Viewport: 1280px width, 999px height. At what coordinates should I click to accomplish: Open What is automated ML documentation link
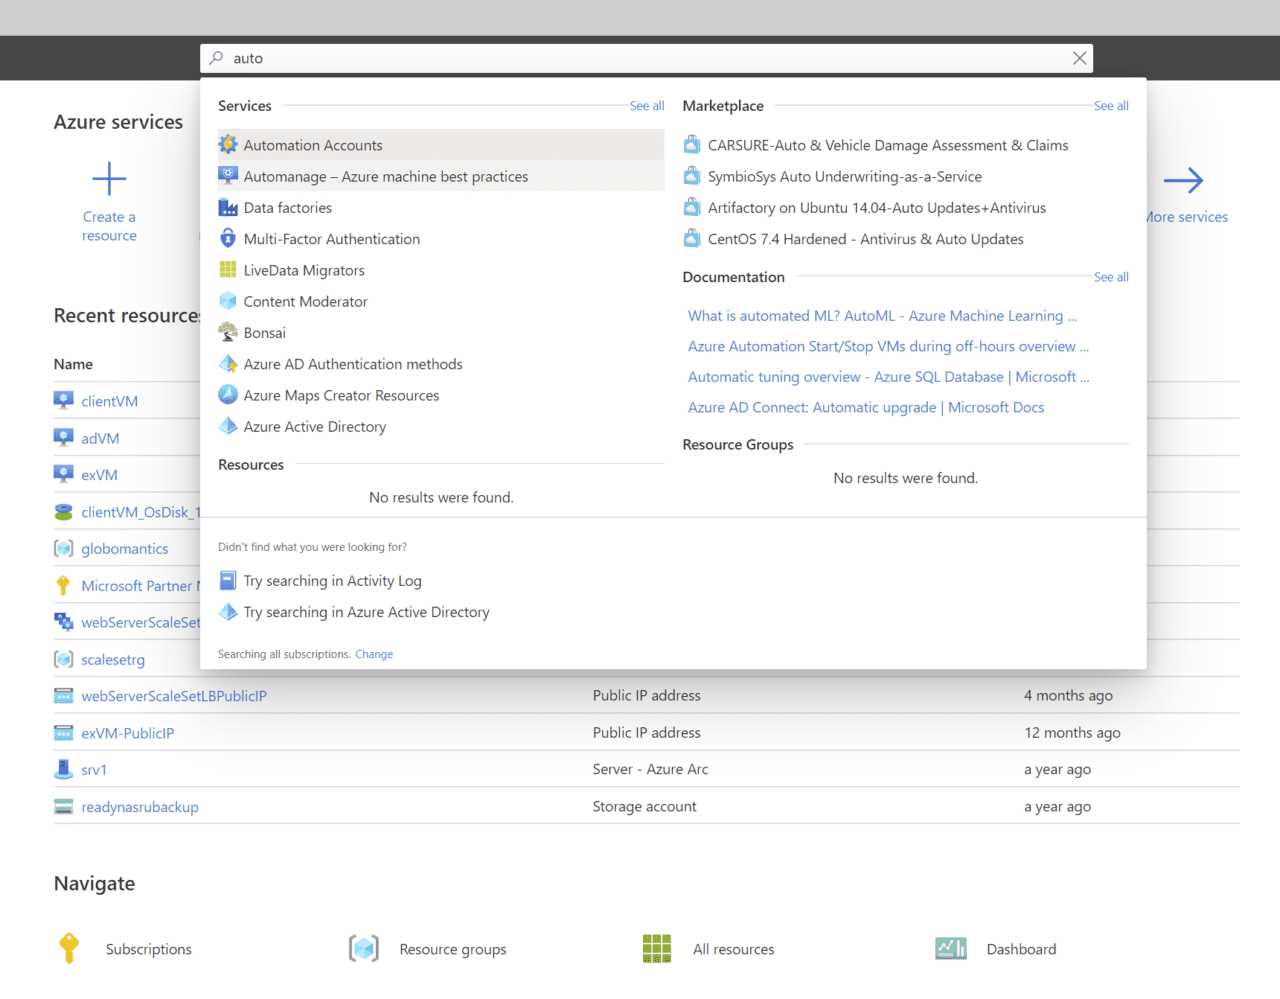[882, 315]
